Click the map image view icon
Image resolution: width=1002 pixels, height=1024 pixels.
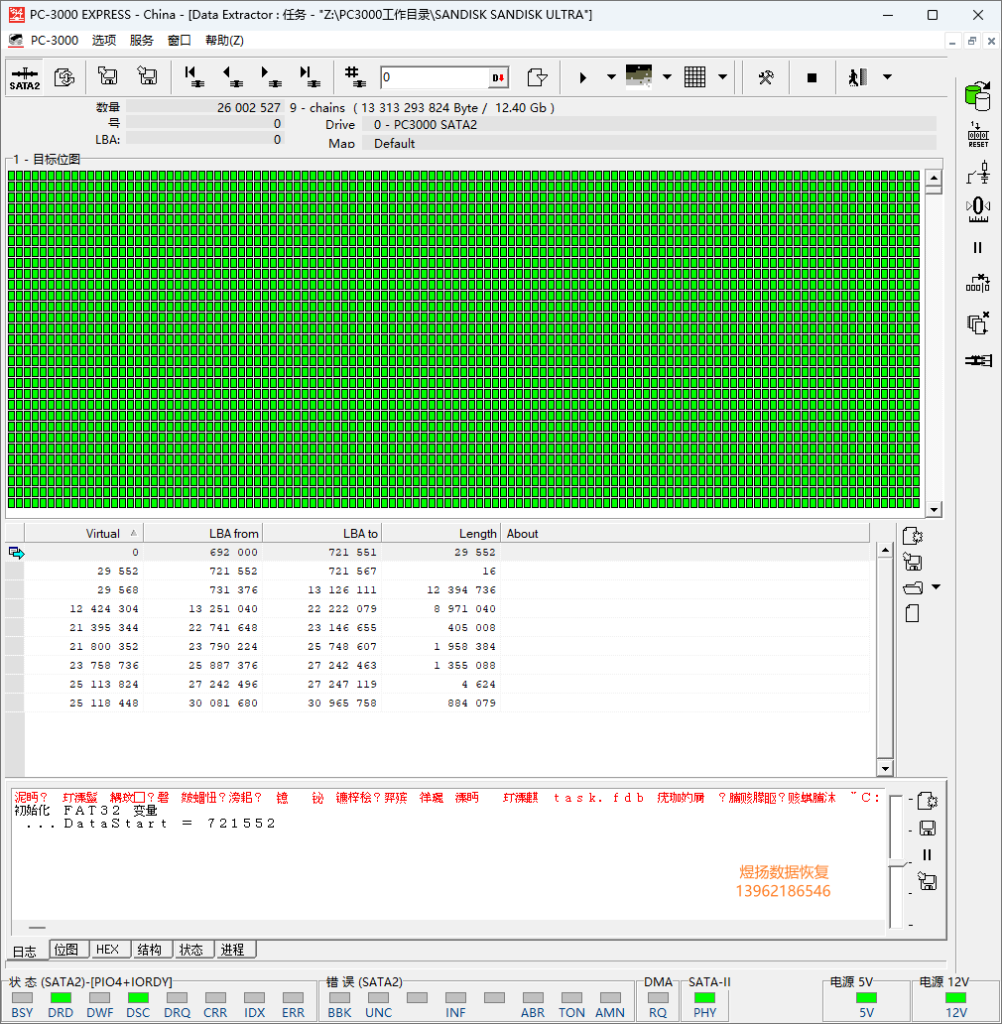[639, 76]
